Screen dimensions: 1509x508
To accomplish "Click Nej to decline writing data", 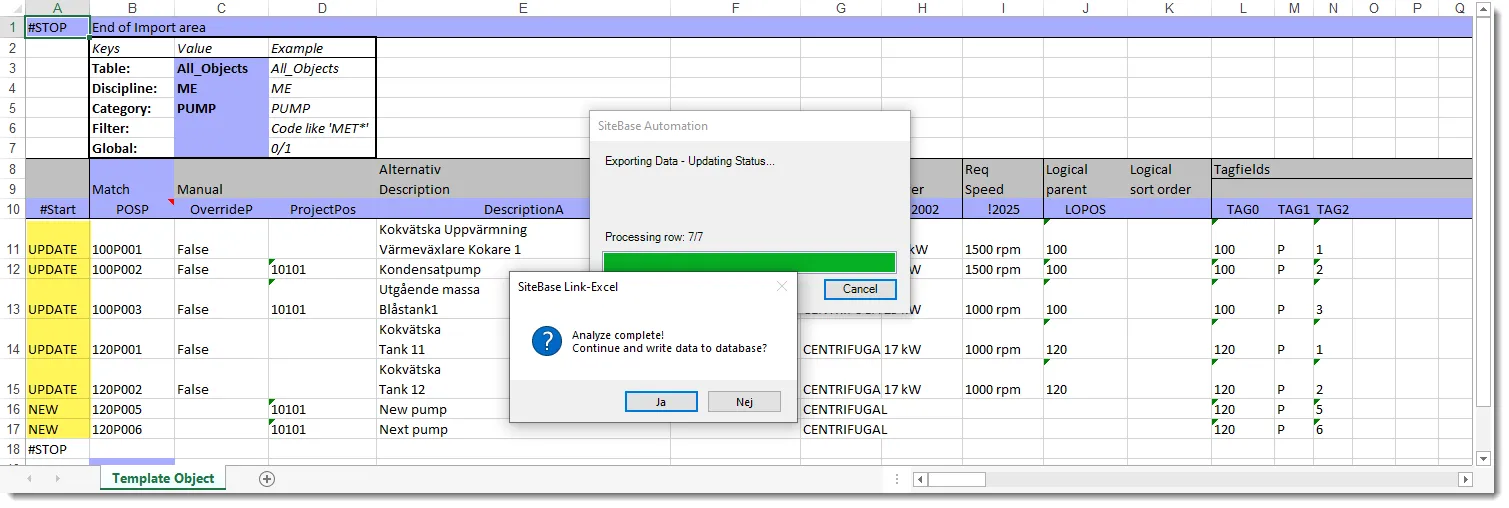I will pyautogui.click(x=744, y=401).
